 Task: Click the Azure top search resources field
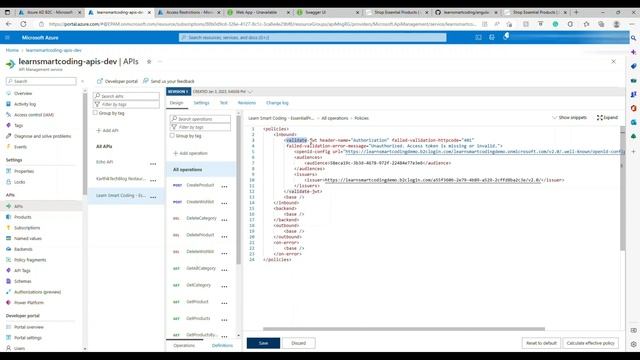[x=313, y=38]
